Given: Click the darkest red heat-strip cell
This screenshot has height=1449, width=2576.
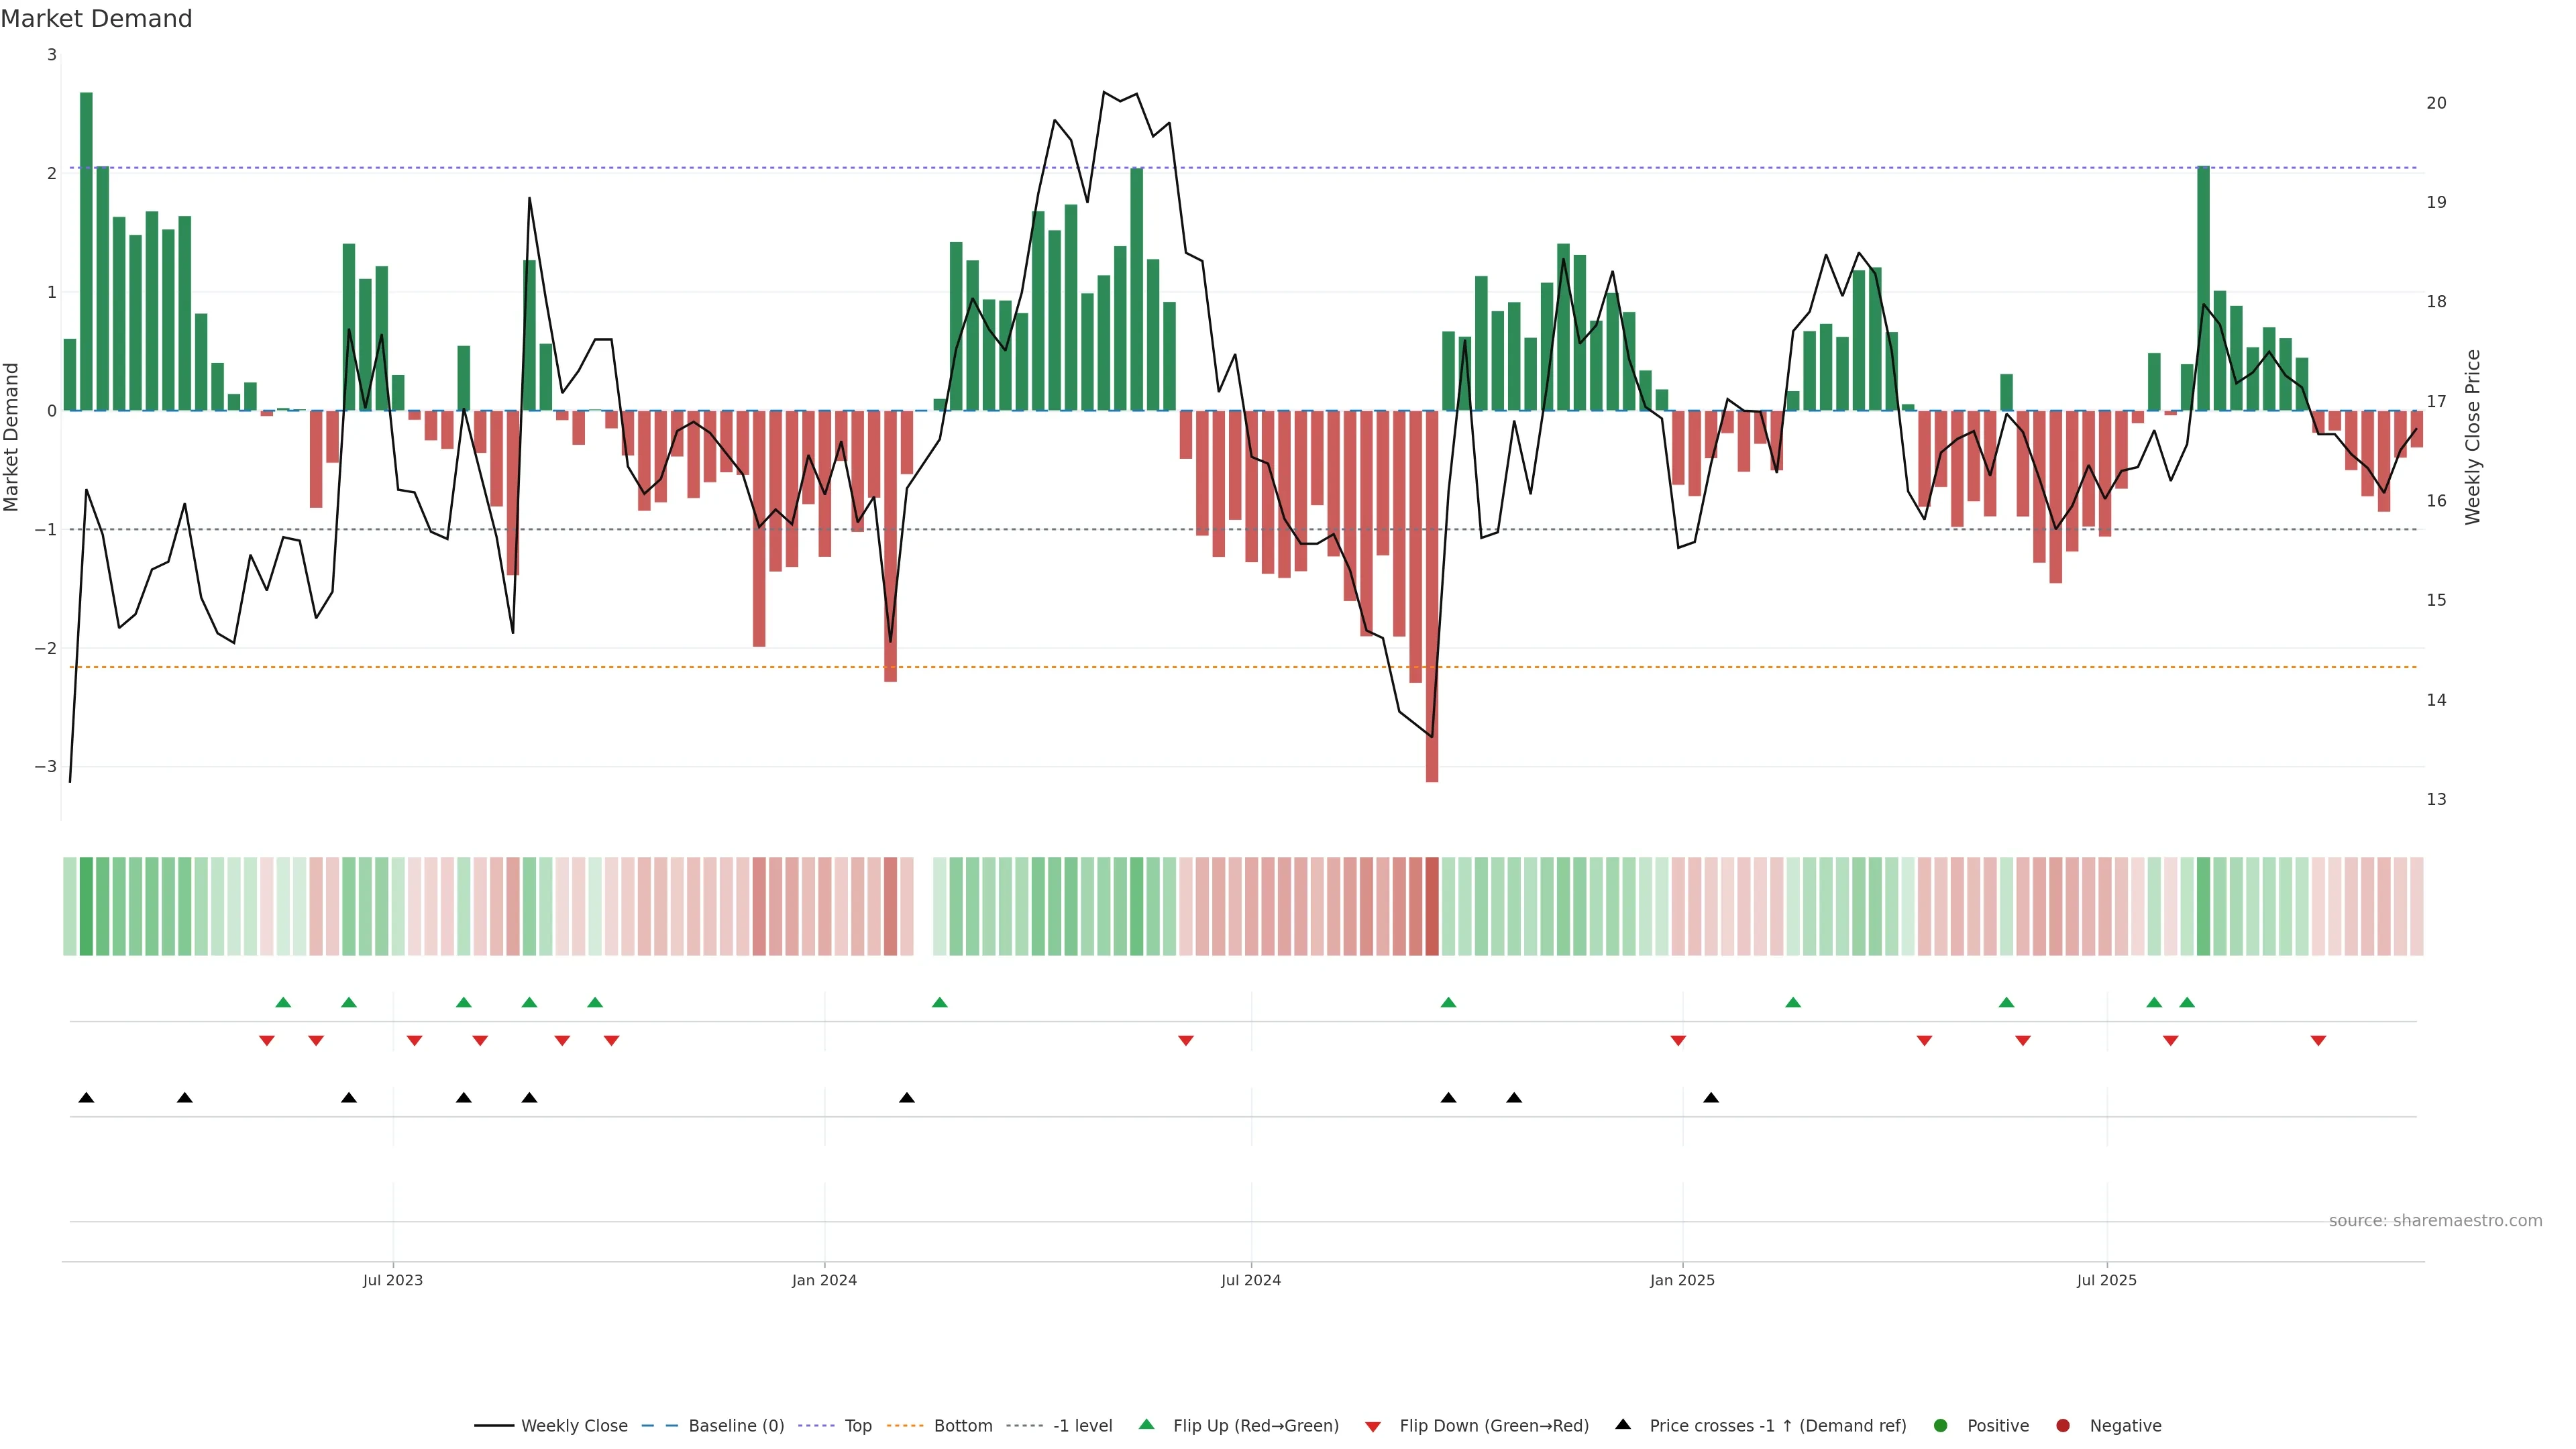Looking at the screenshot, I should tap(1432, 906).
